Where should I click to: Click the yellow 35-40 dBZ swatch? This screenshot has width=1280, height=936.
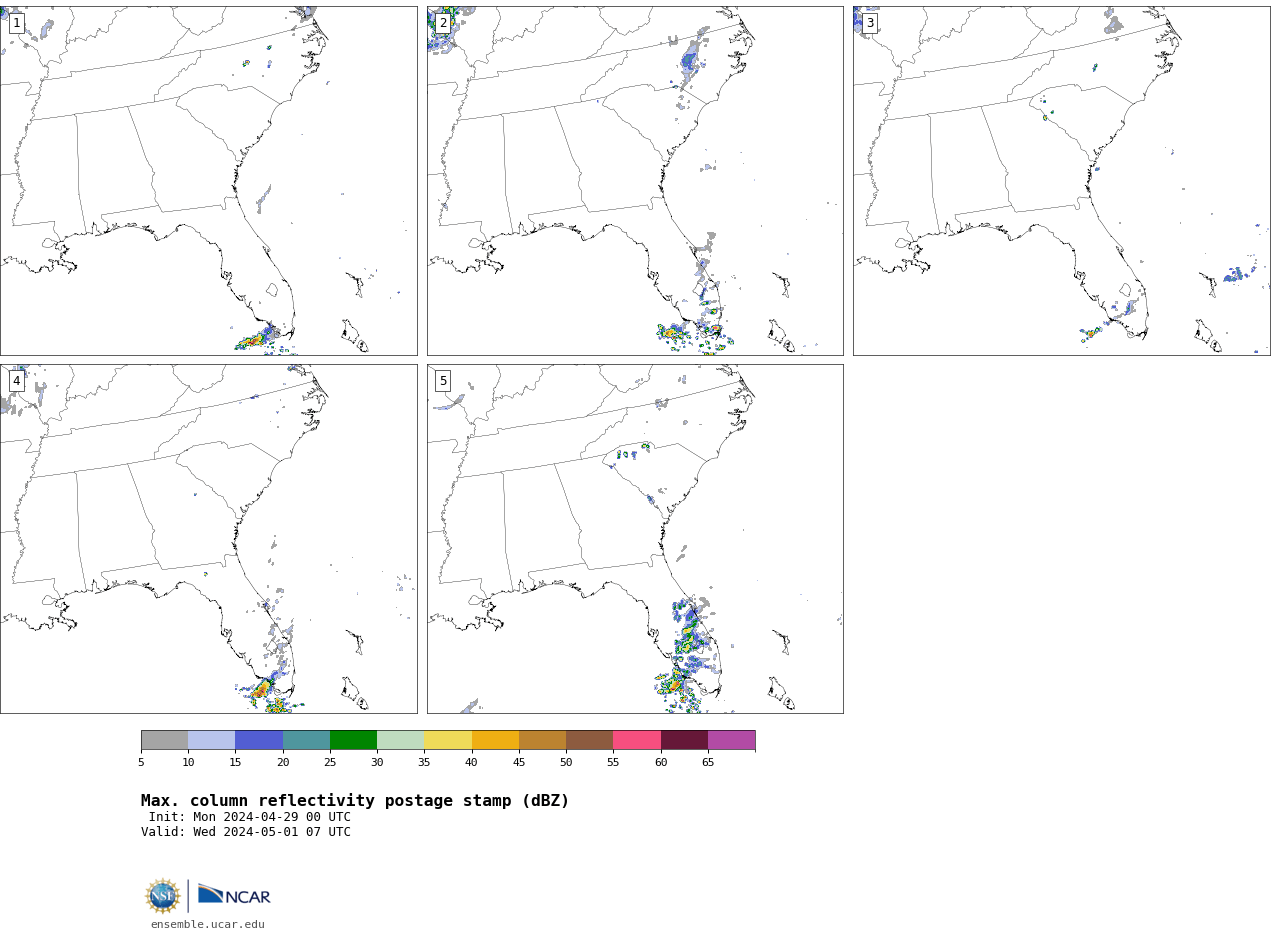pos(448,740)
